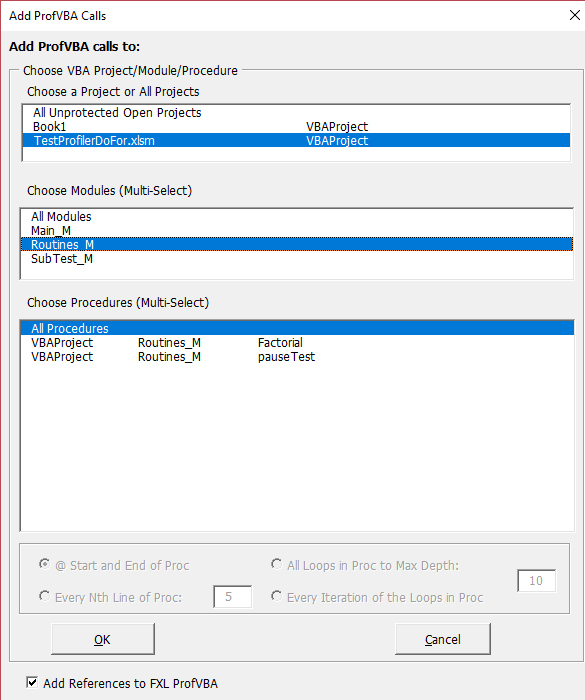Select TestProfilerDoFor.xlsm project
The image size is (585, 700).
point(296,140)
